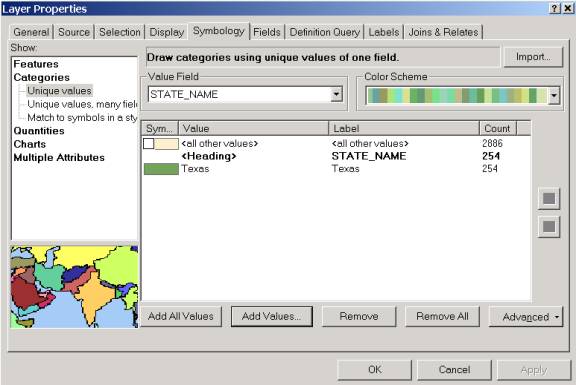Expand the Advanced button menu

pyautogui.click(x=526, y=317)
